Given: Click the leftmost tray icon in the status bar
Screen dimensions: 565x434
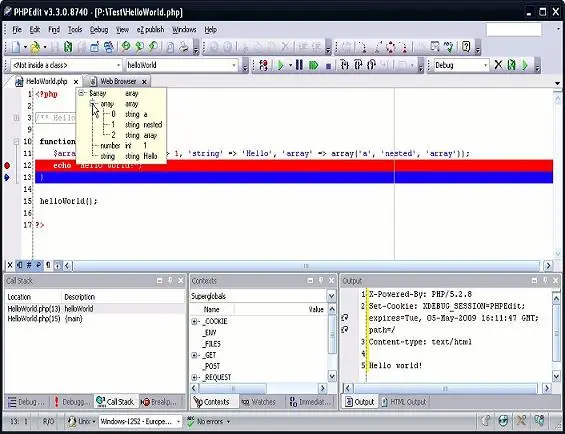Looking at the screenshot, I should click(485, 420).
